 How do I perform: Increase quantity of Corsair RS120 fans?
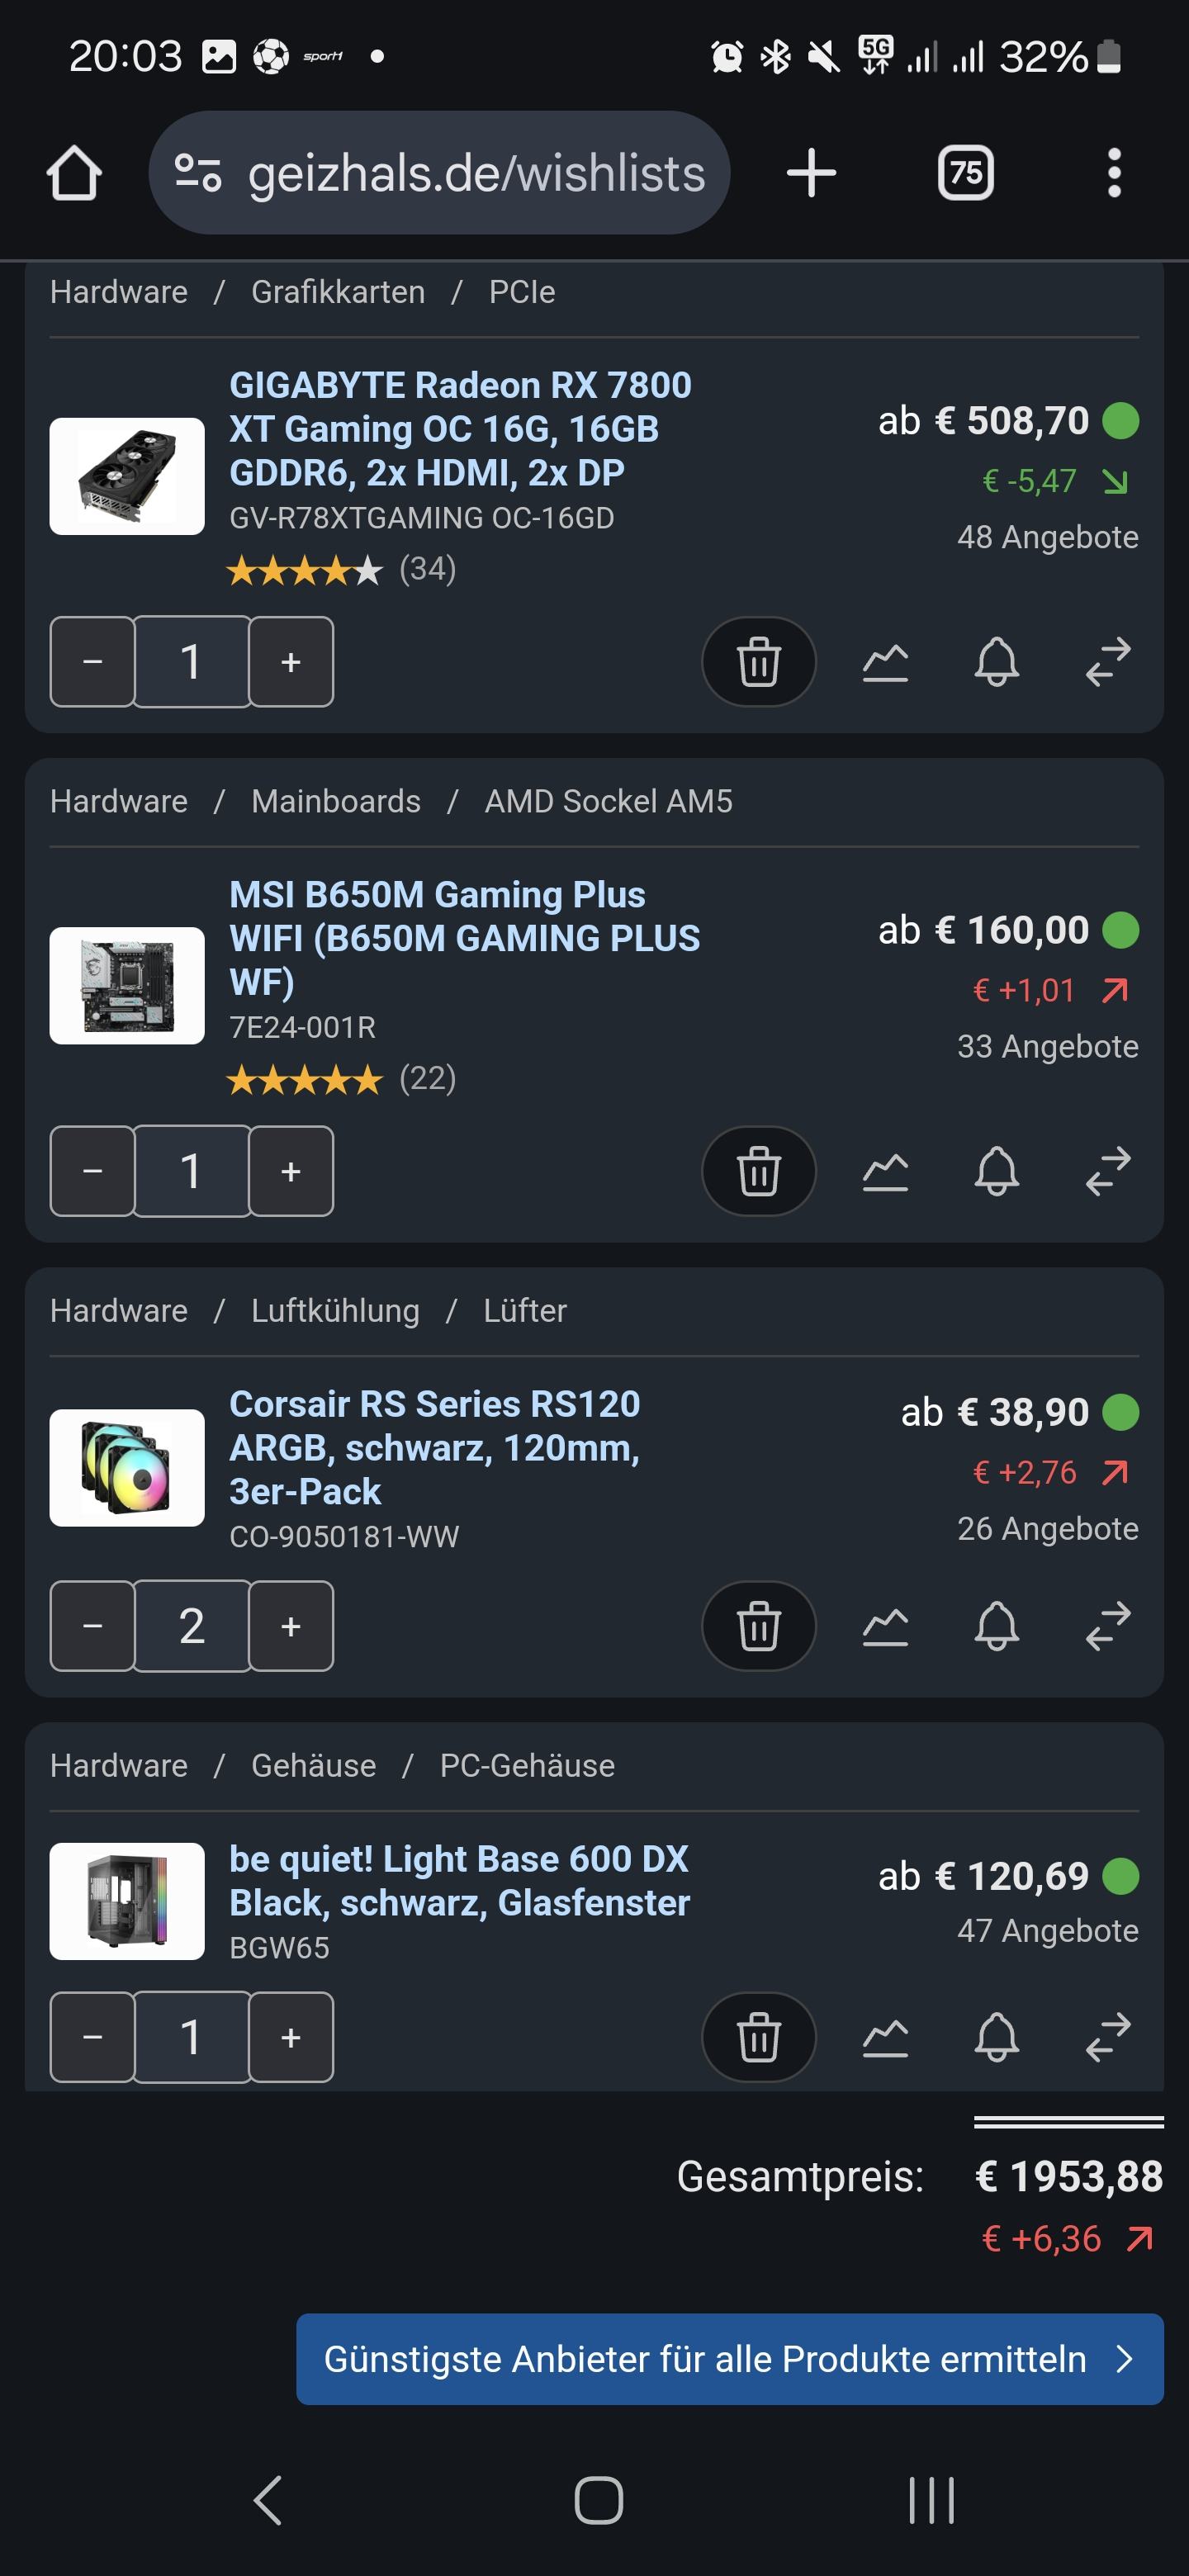click(x=291, y=1626)
